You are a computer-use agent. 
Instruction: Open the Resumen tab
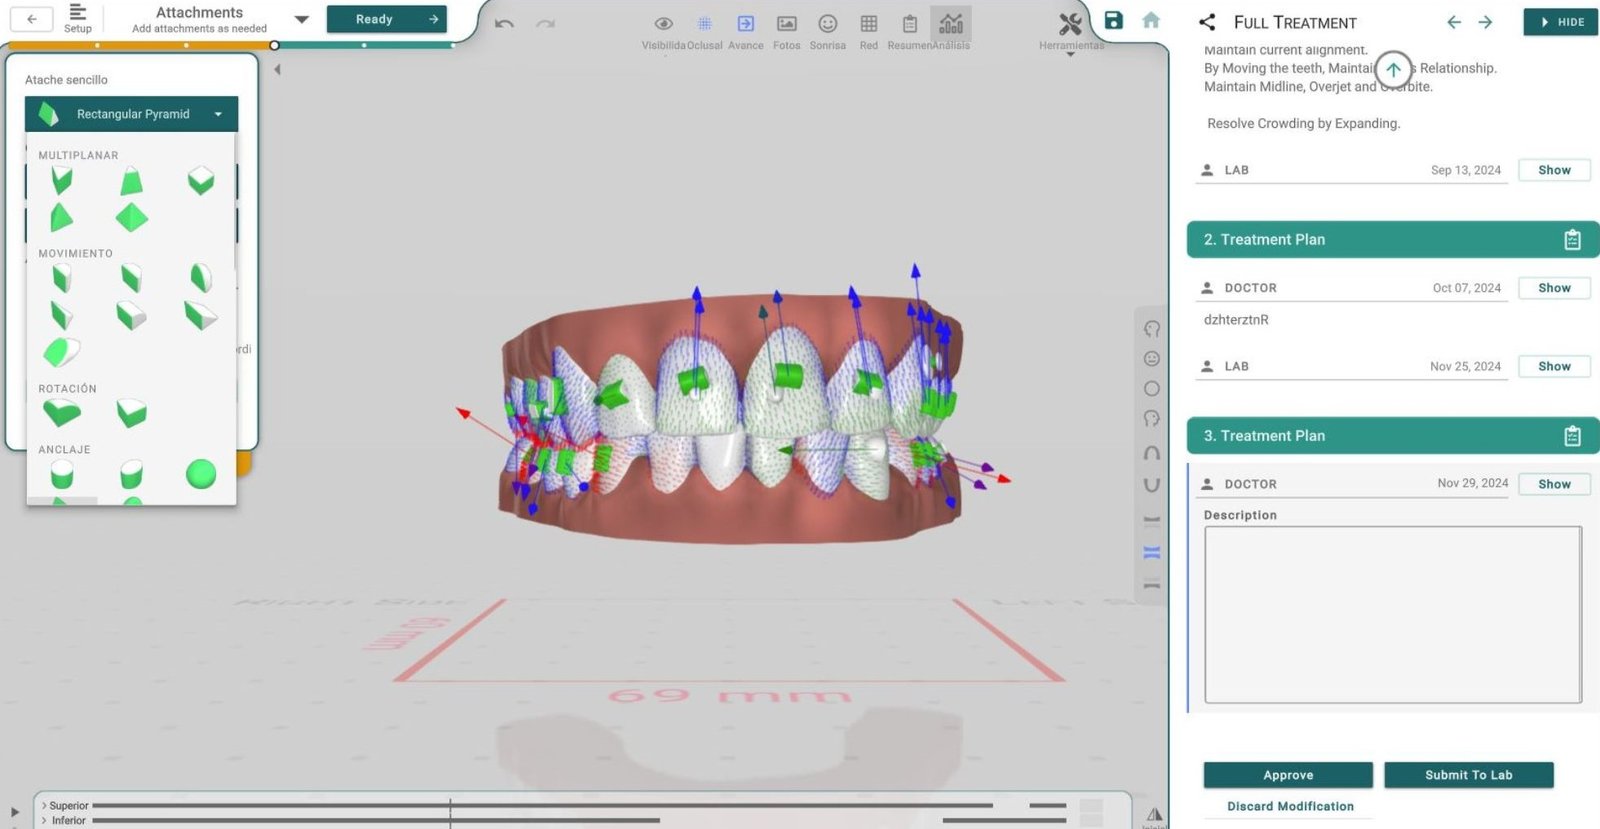(x=909, y=24)
